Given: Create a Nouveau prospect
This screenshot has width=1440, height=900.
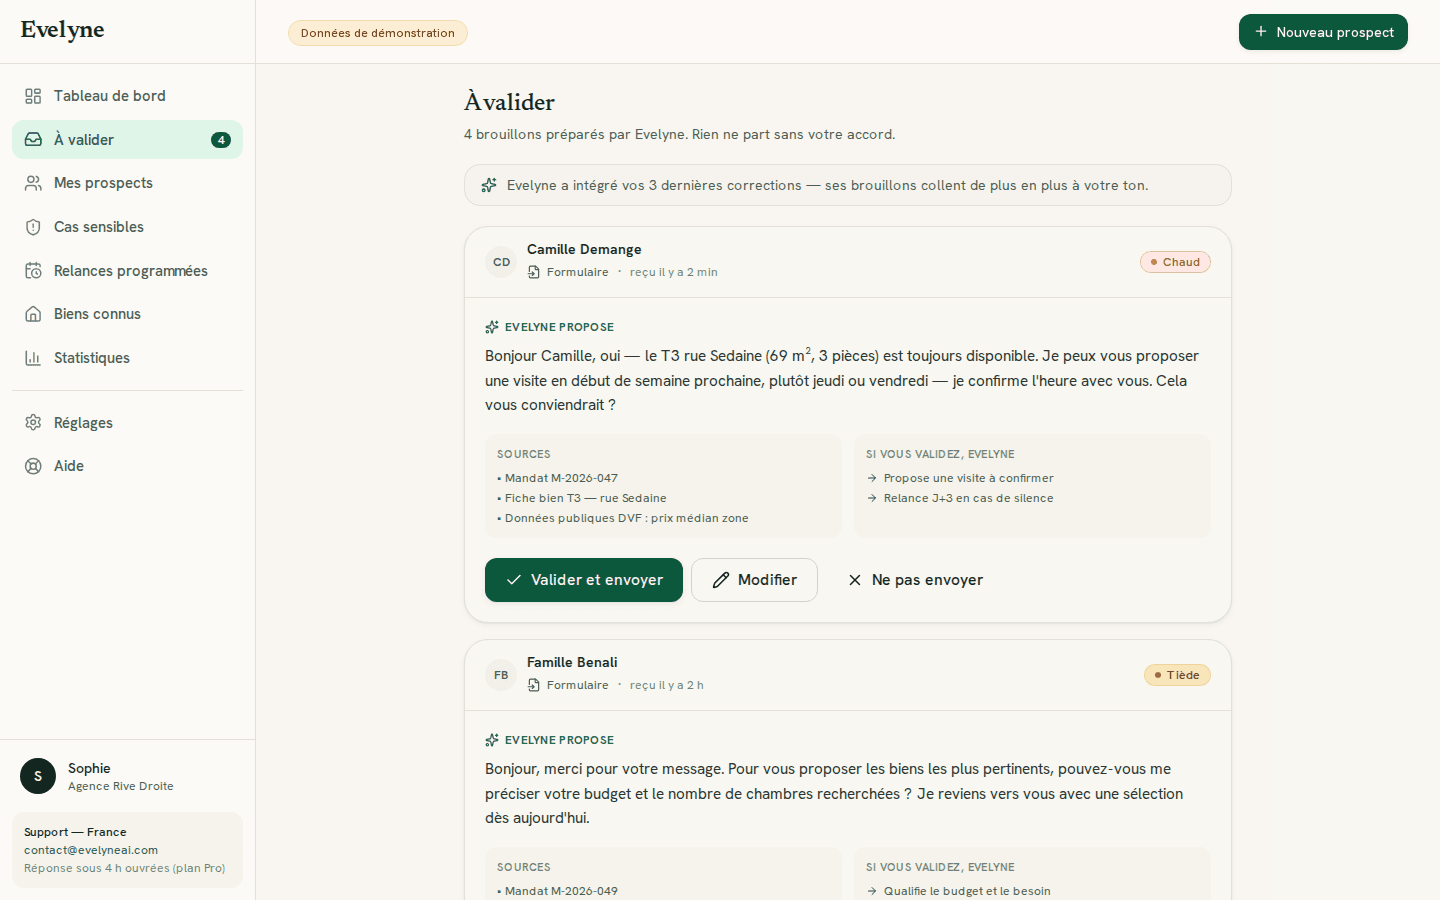Looking at the screenshot, I should pyautogui.click(x=1323, y=32).
